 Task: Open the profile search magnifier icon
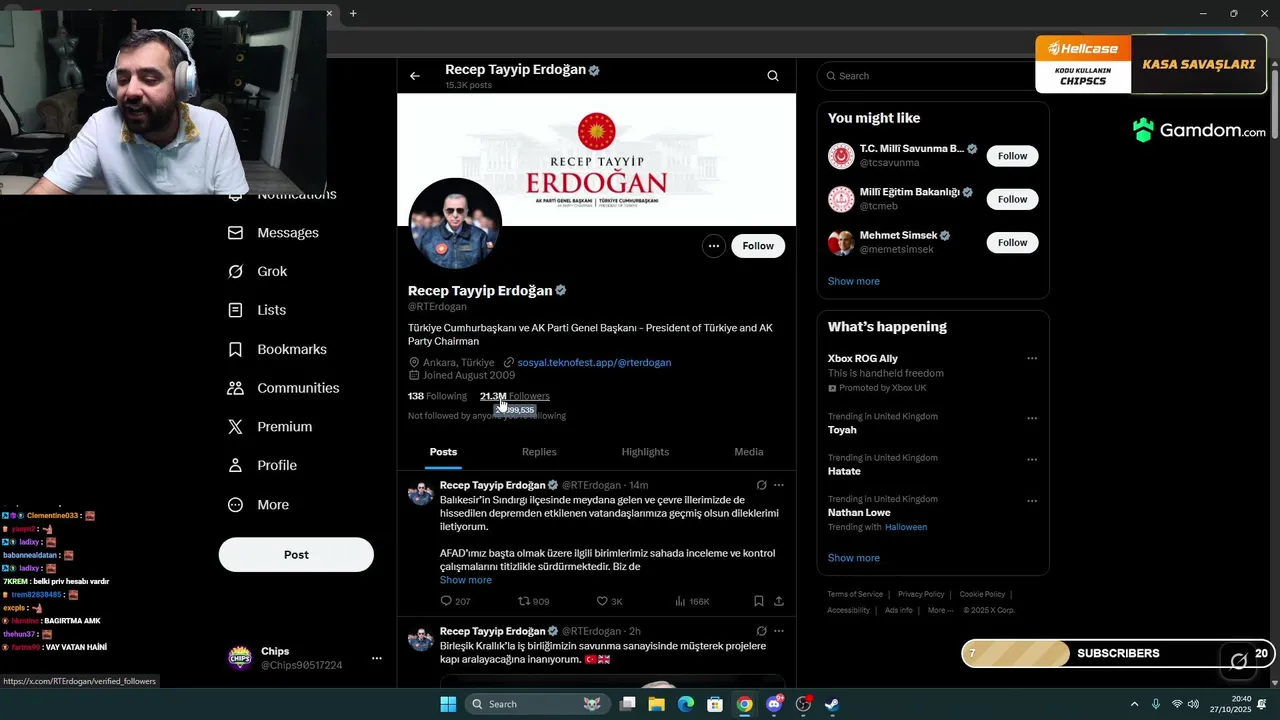(x=773, y=76)
